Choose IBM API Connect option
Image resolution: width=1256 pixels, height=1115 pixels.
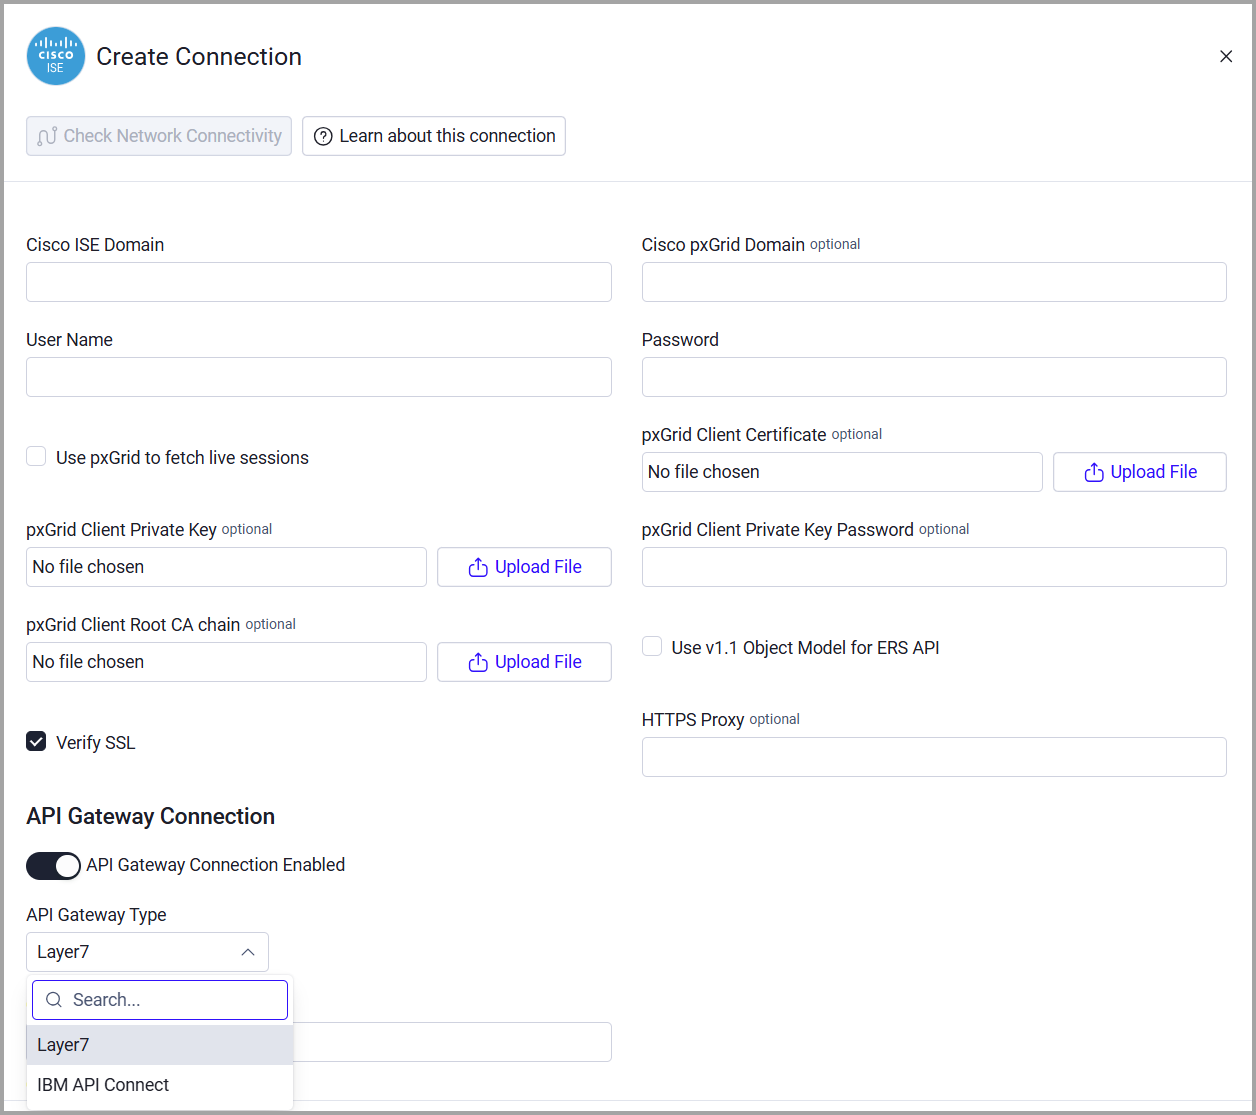click(x=160, y=1085)
